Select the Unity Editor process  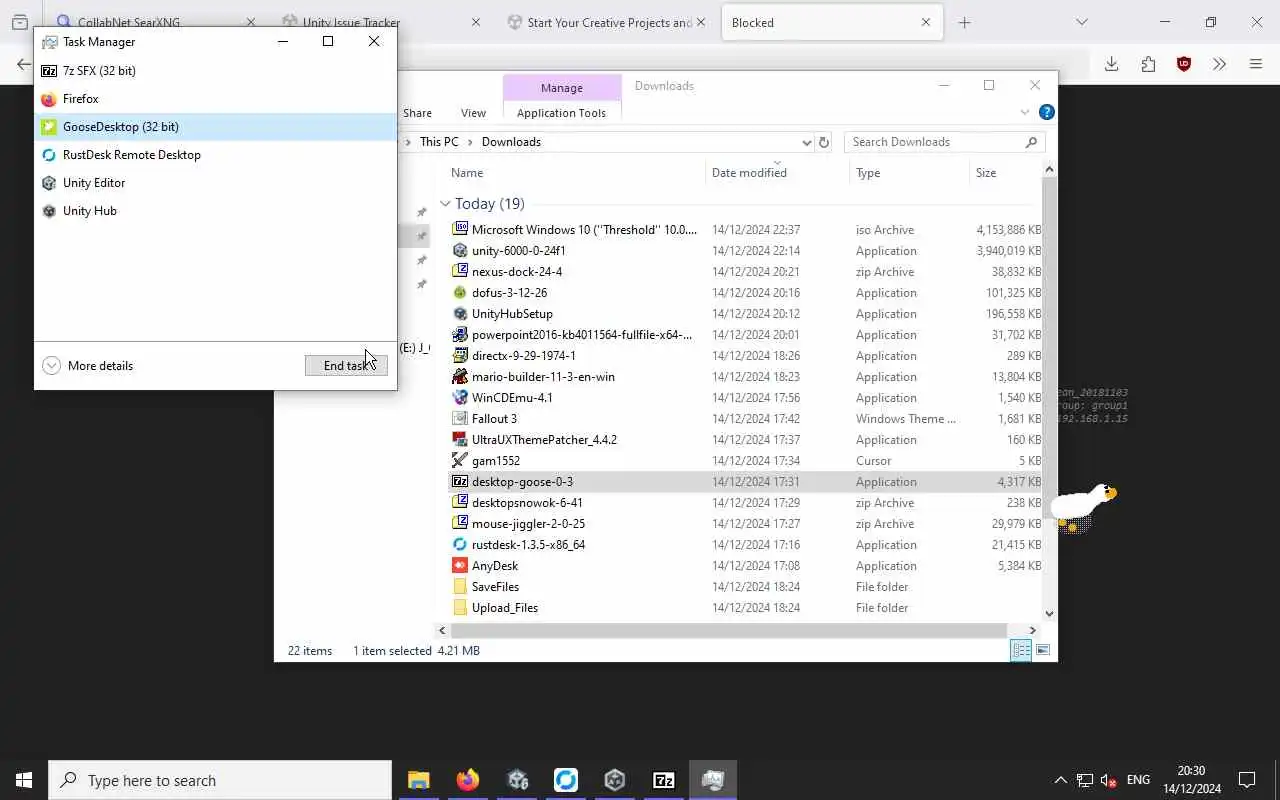pyautogui.click(x=215, y=183)
